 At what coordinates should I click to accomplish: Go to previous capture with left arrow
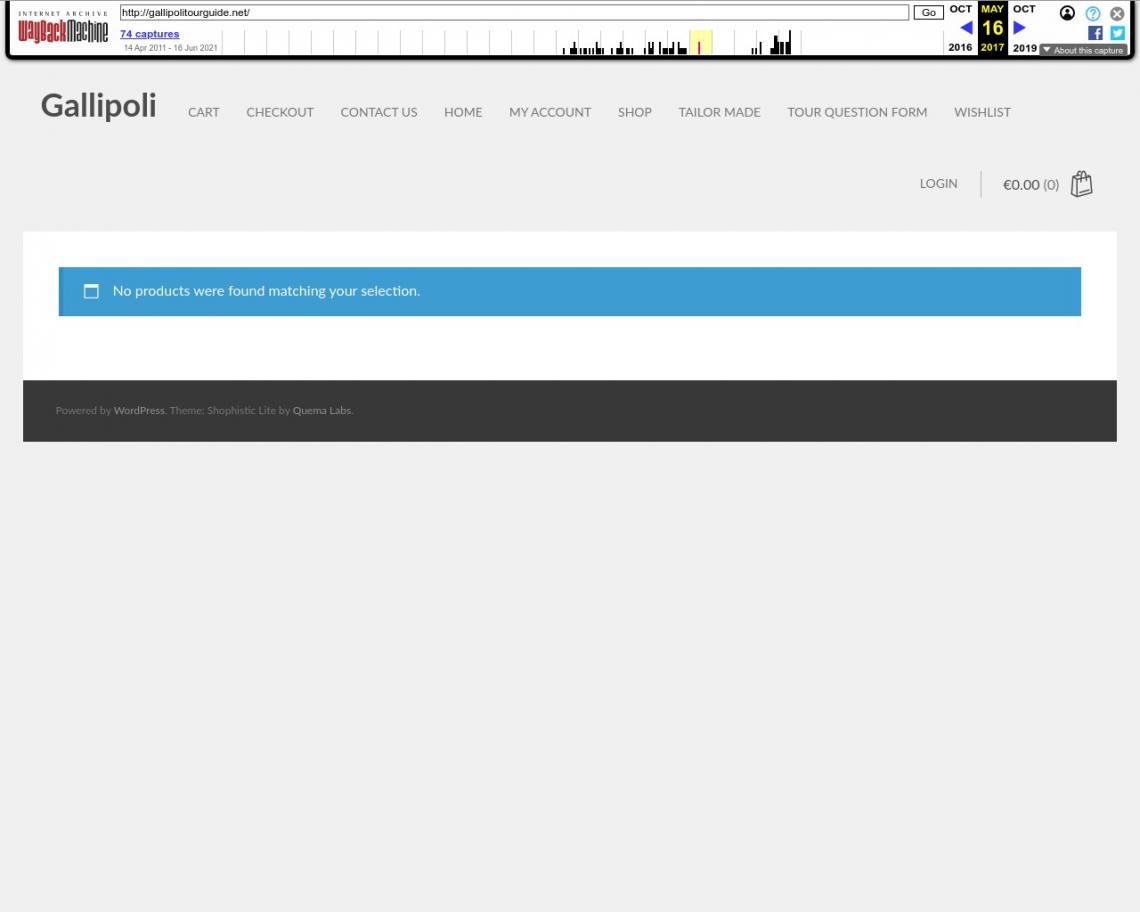click(x=965, y=28)
